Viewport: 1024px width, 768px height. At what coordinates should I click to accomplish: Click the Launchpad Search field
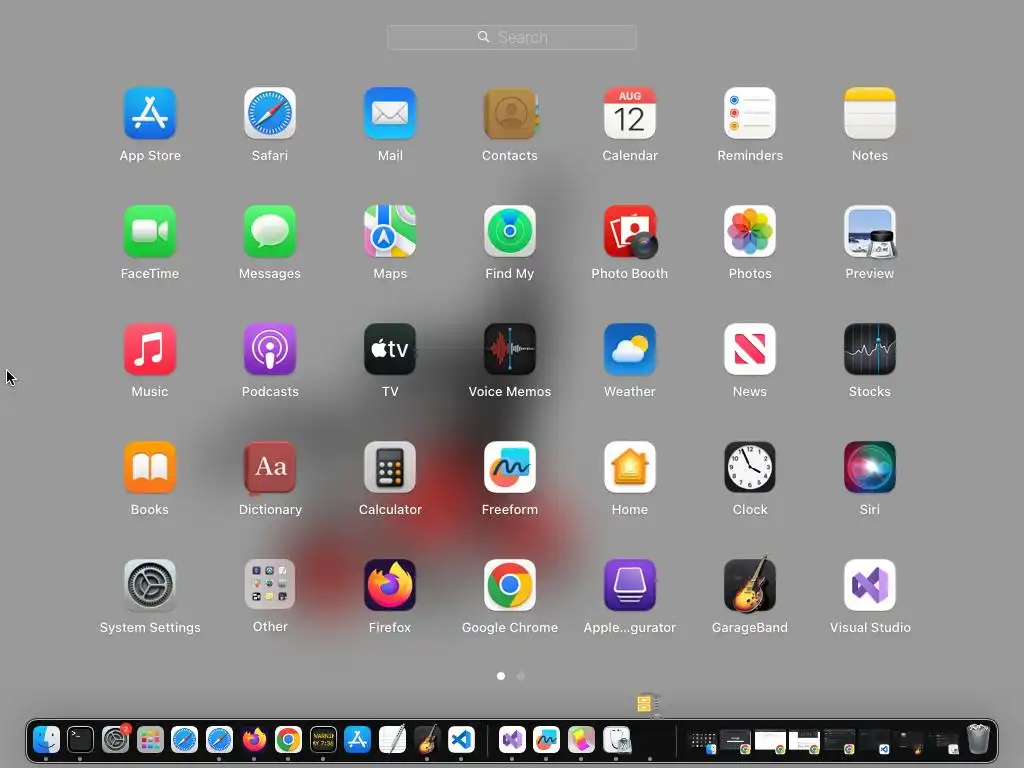pos(511,37)
